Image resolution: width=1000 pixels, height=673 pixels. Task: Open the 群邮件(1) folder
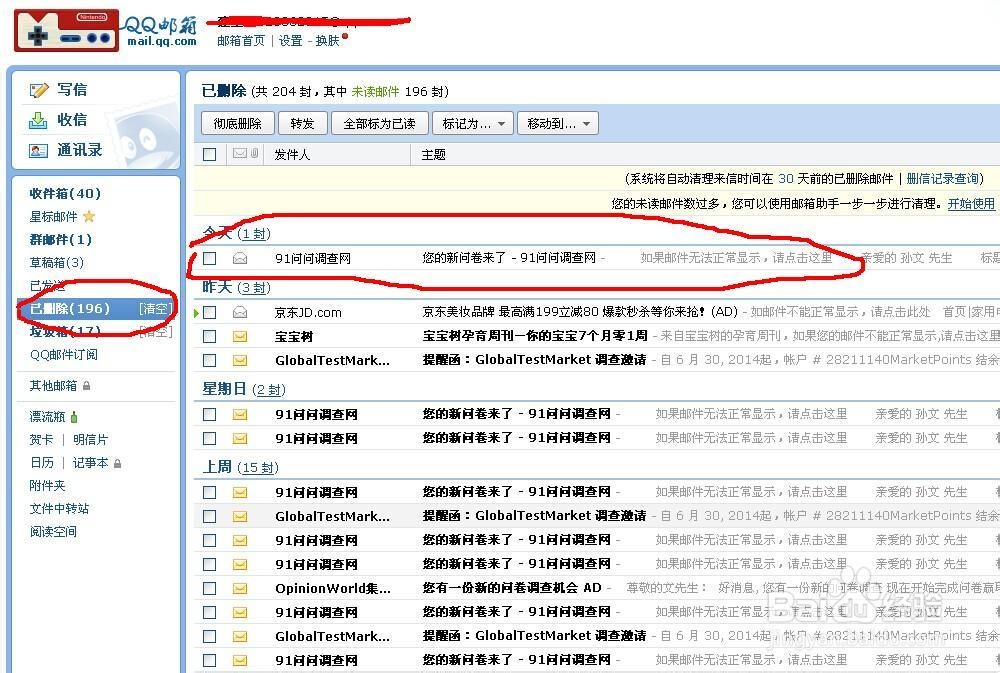click(x=61, y=239)
